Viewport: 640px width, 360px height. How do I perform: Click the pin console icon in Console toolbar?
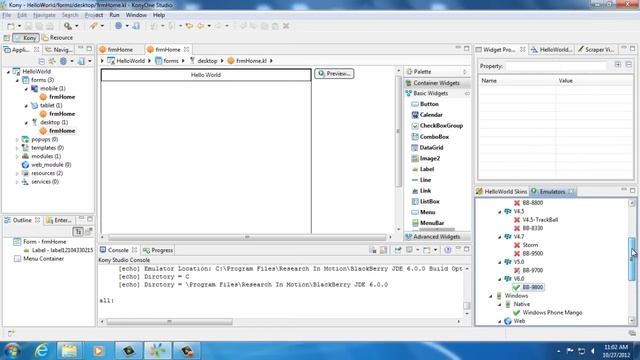[x=398, y=250]
